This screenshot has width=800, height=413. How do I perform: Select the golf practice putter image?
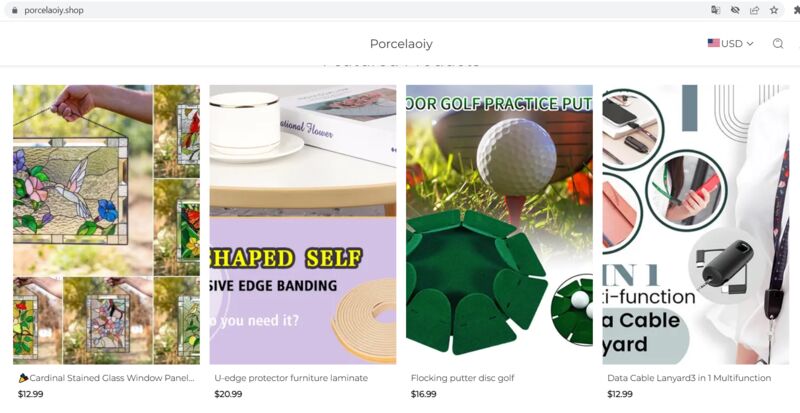tap(499, 224)
